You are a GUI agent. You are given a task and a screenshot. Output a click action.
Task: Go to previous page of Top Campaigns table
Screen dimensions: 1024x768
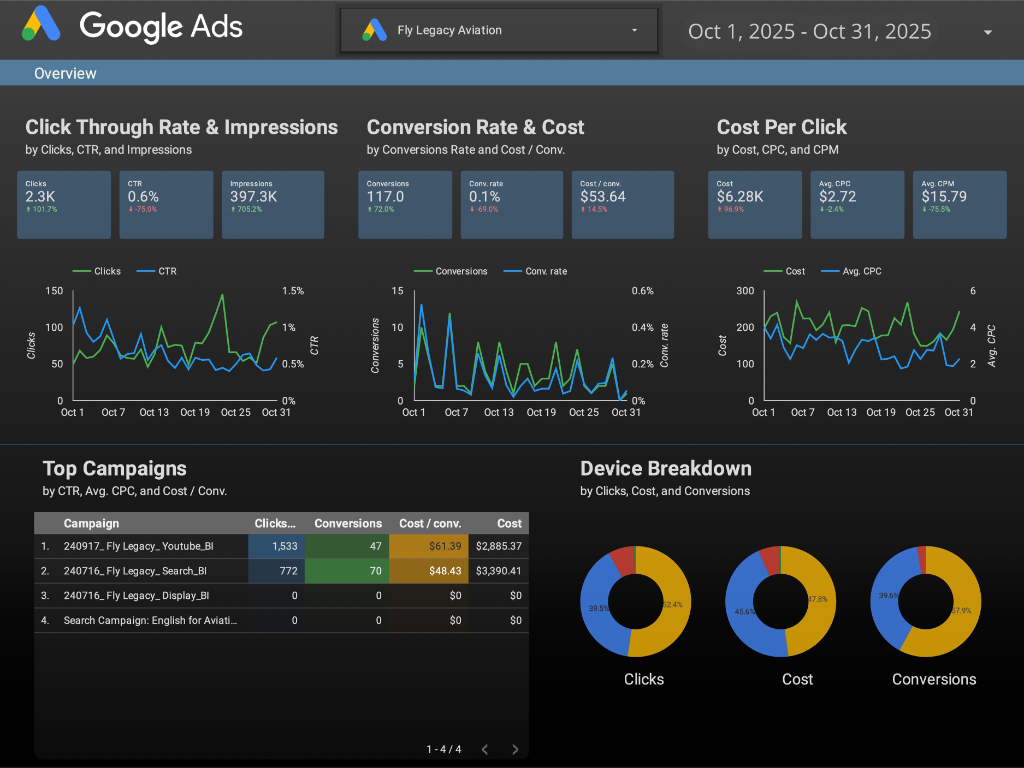tap(485, 749)
